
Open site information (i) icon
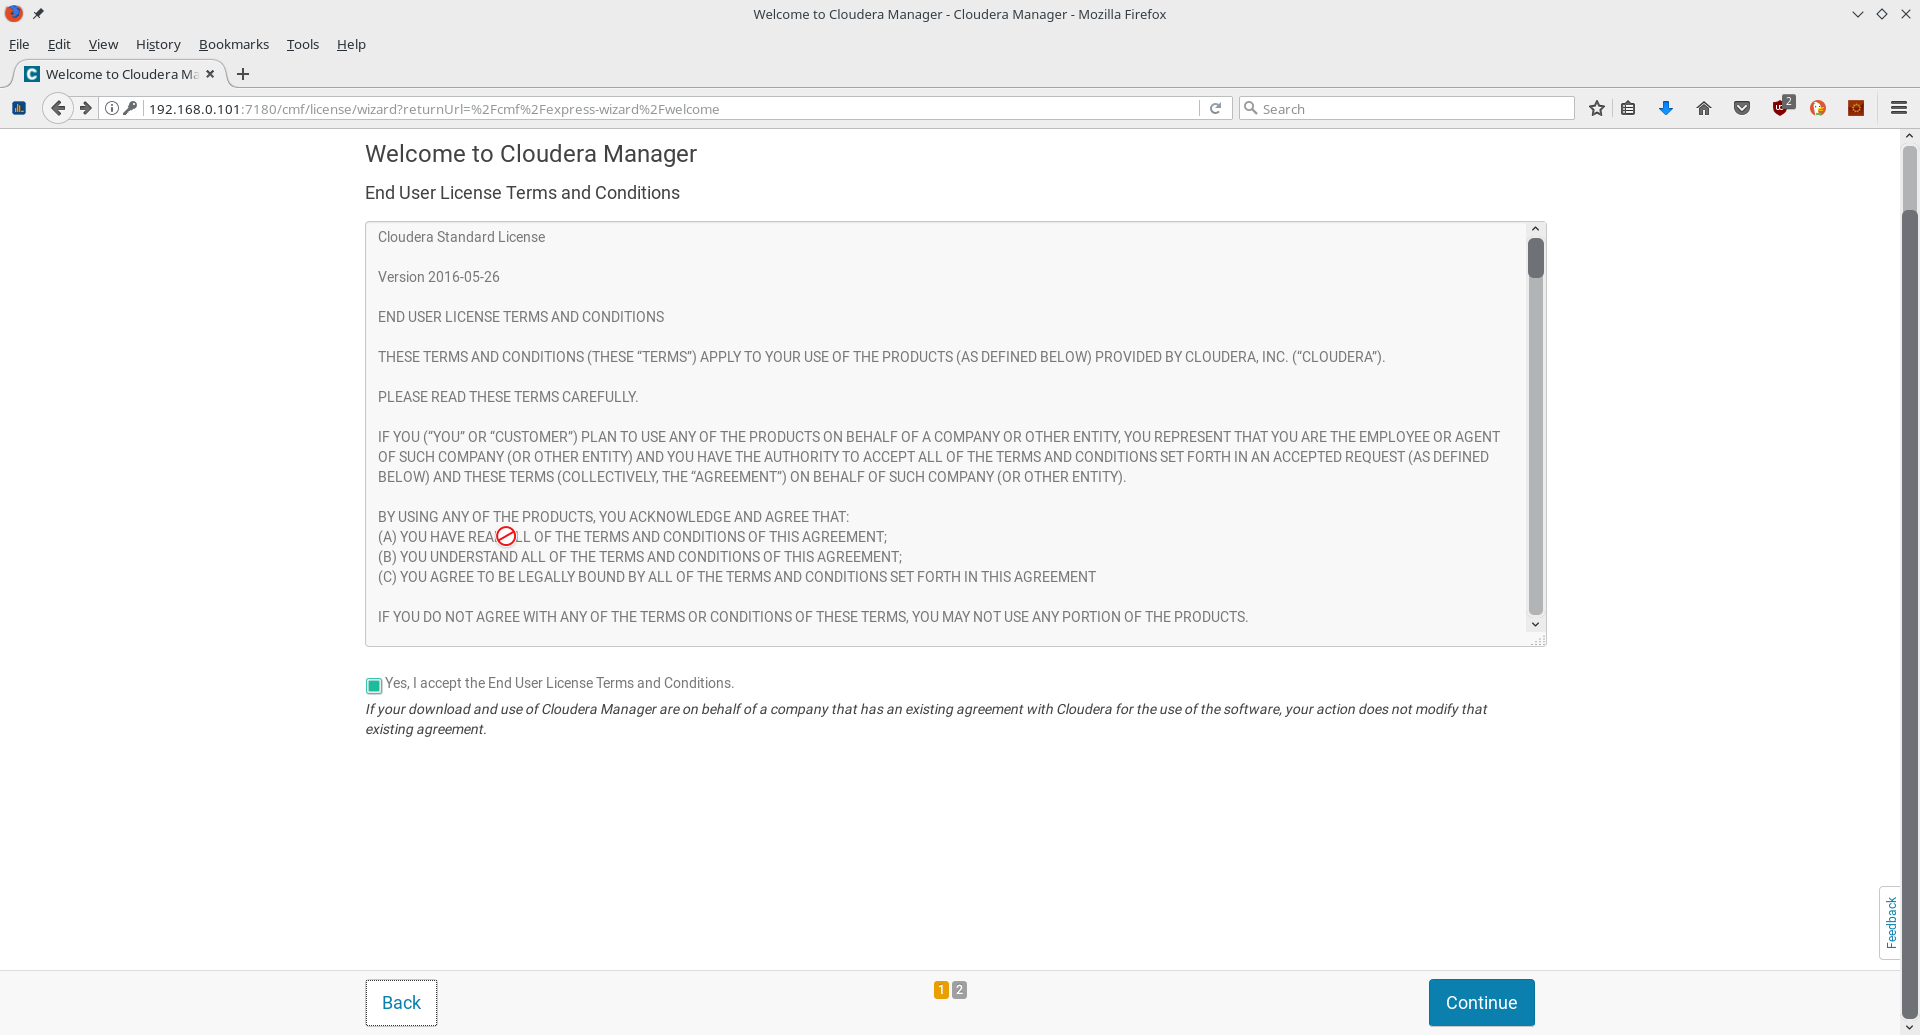coord(112,108)
